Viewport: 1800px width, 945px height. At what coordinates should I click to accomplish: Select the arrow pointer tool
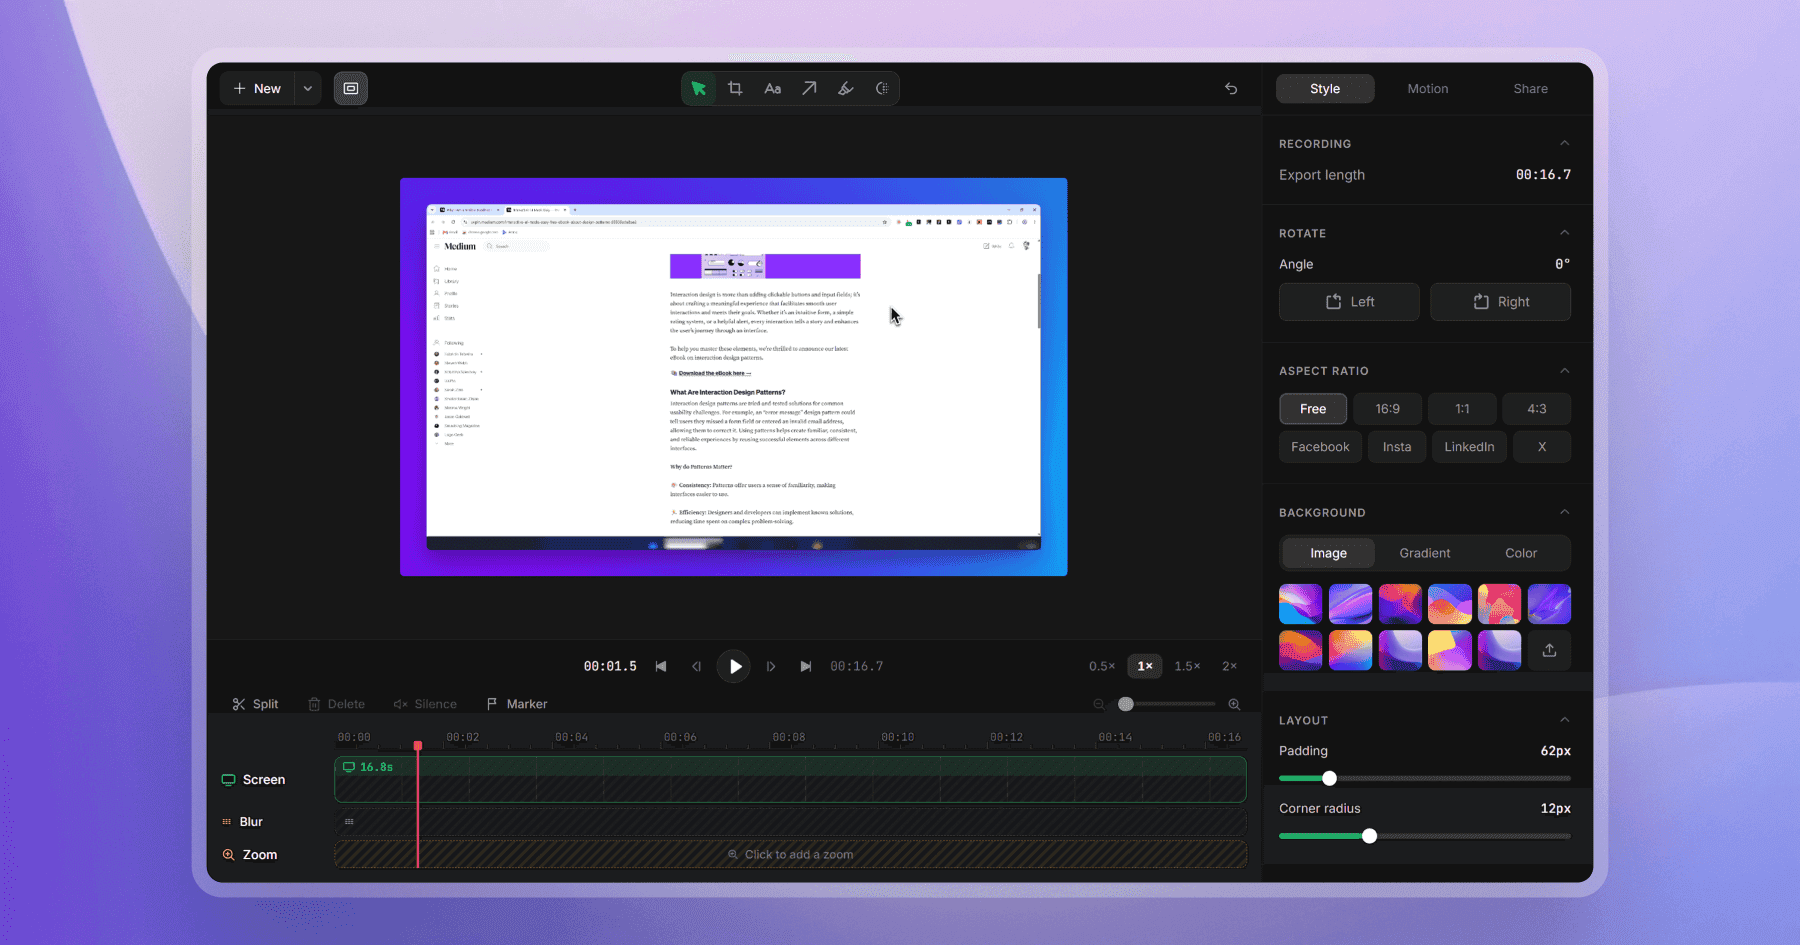point(699,88)
